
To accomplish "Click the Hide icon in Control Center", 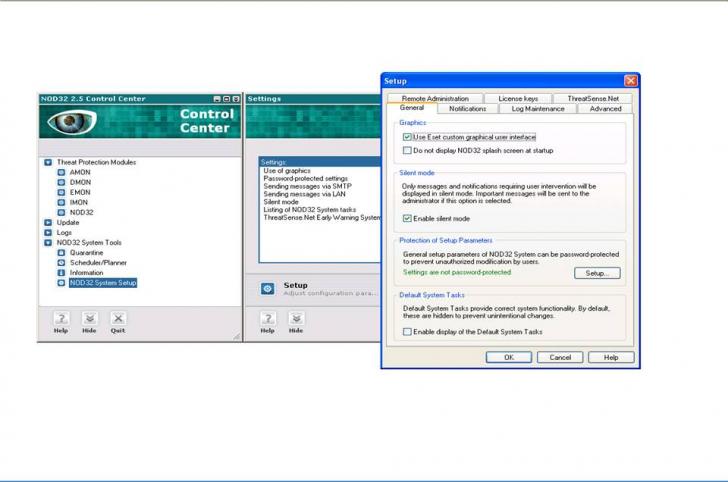I will [x=89, y=319].
